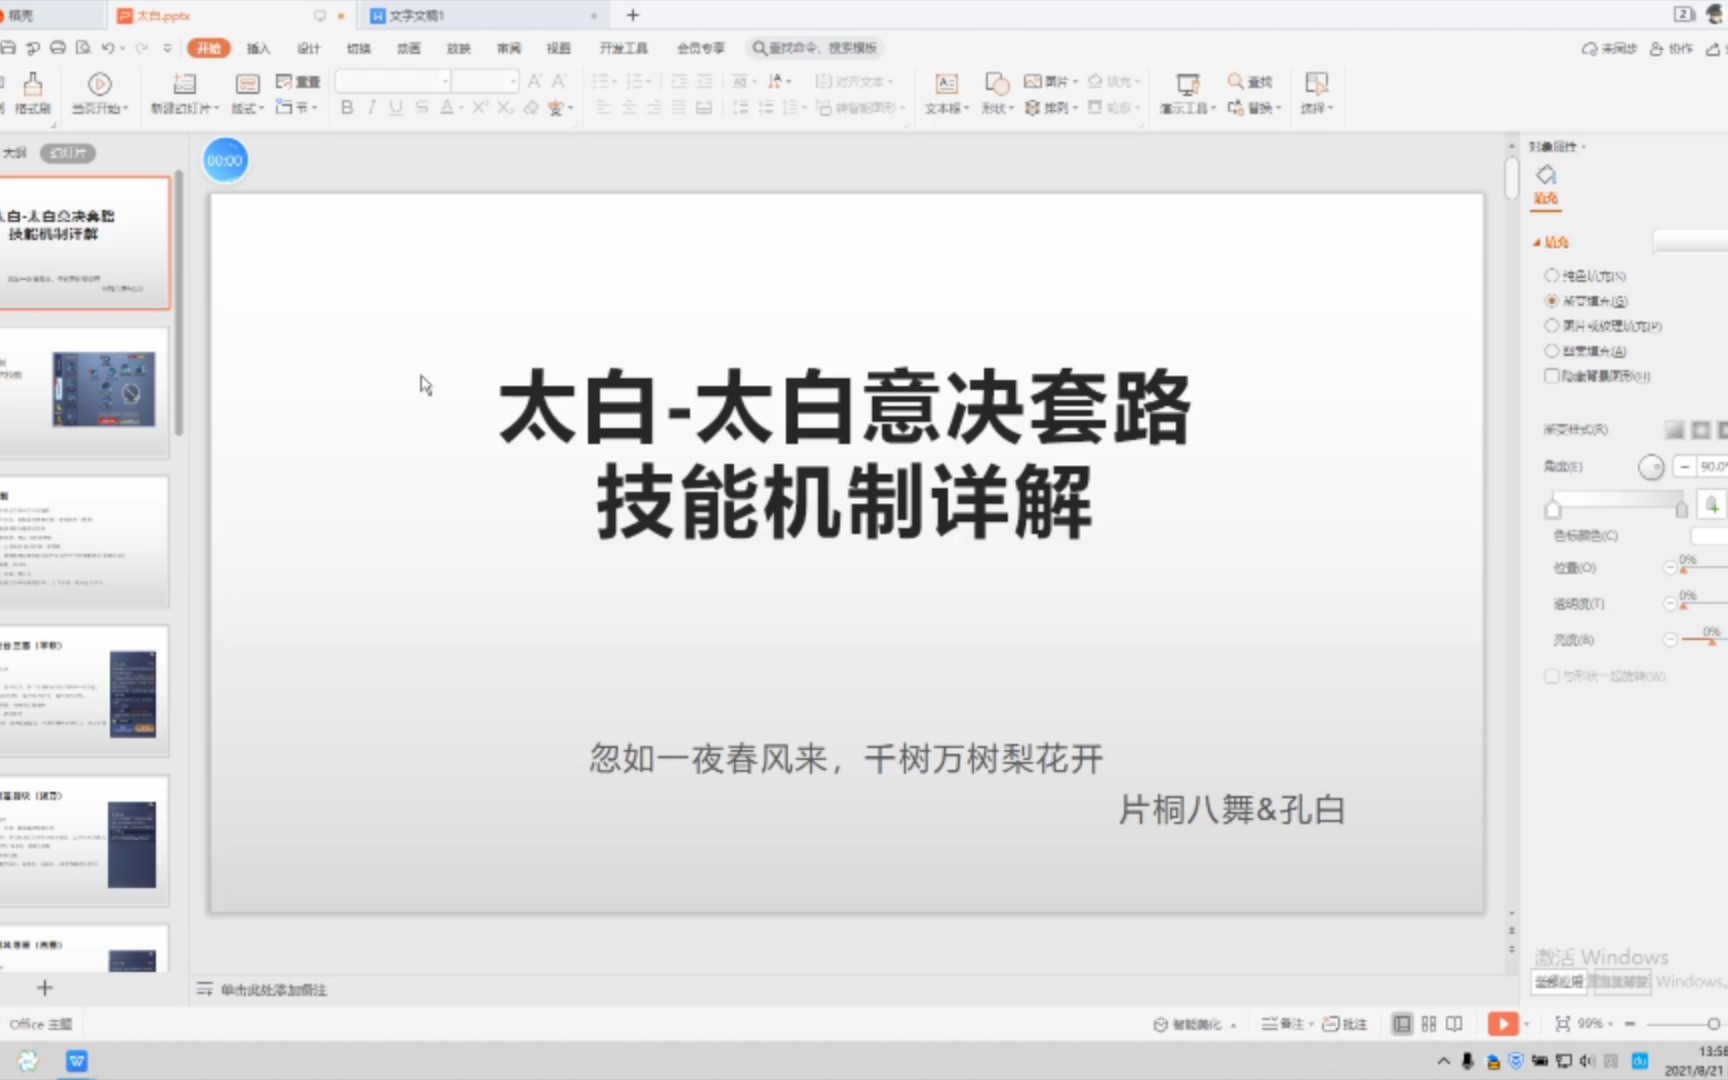Click the Print icon in quick access bar
Image resolution: width=1728 pixels, height=1080 pixels.
point(58,47)
